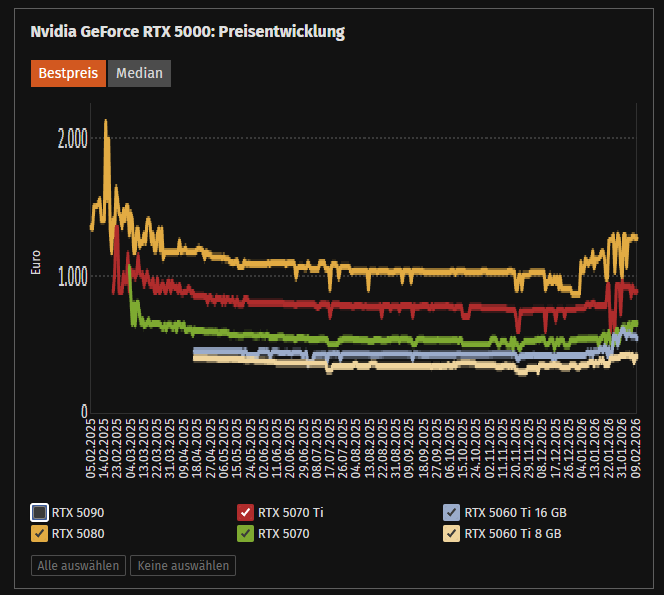Click the 0 y-axis value

click(x=84, y=411)
